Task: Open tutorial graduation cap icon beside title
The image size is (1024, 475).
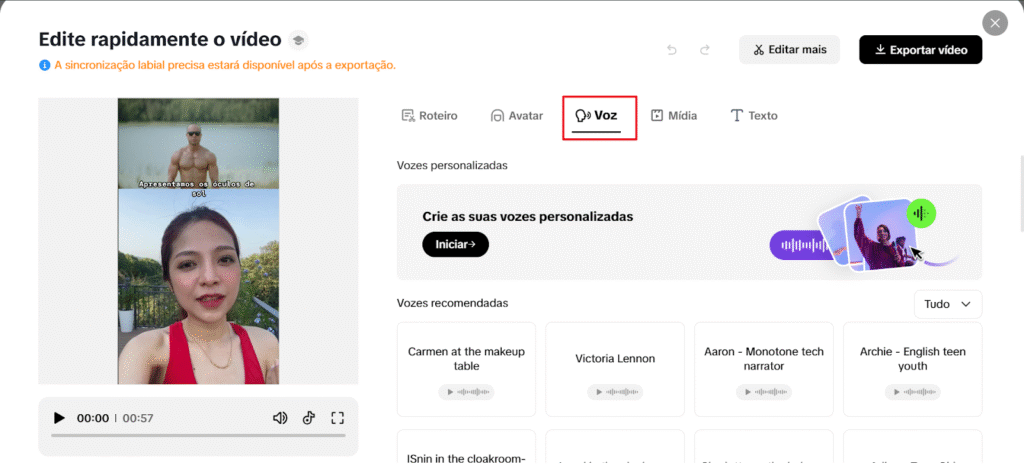Action: [x=298, y=40]
